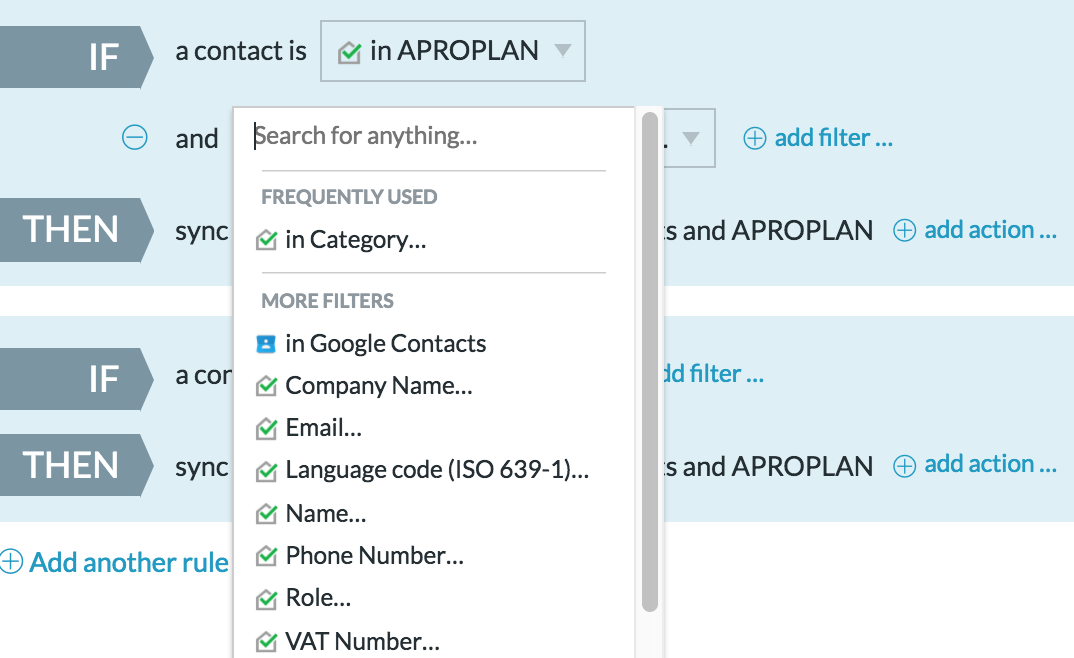Click the check icon beside 'Language code'
The image size is (1074, 658).
click(x=266, y=472)
